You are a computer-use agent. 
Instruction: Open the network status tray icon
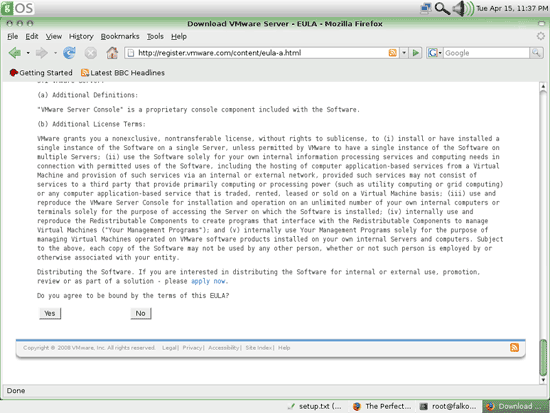tap(426, 8)
